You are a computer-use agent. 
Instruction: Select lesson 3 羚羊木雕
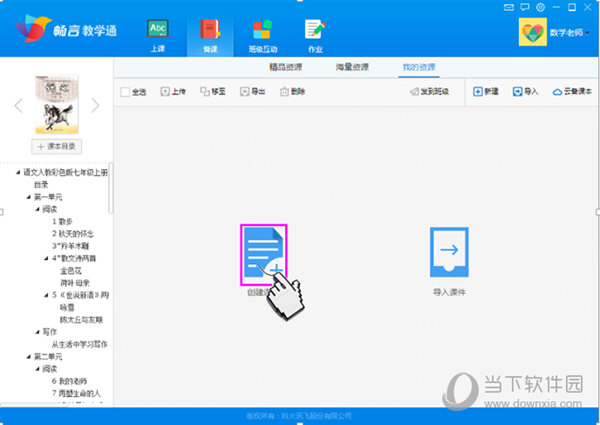[70, 246]
